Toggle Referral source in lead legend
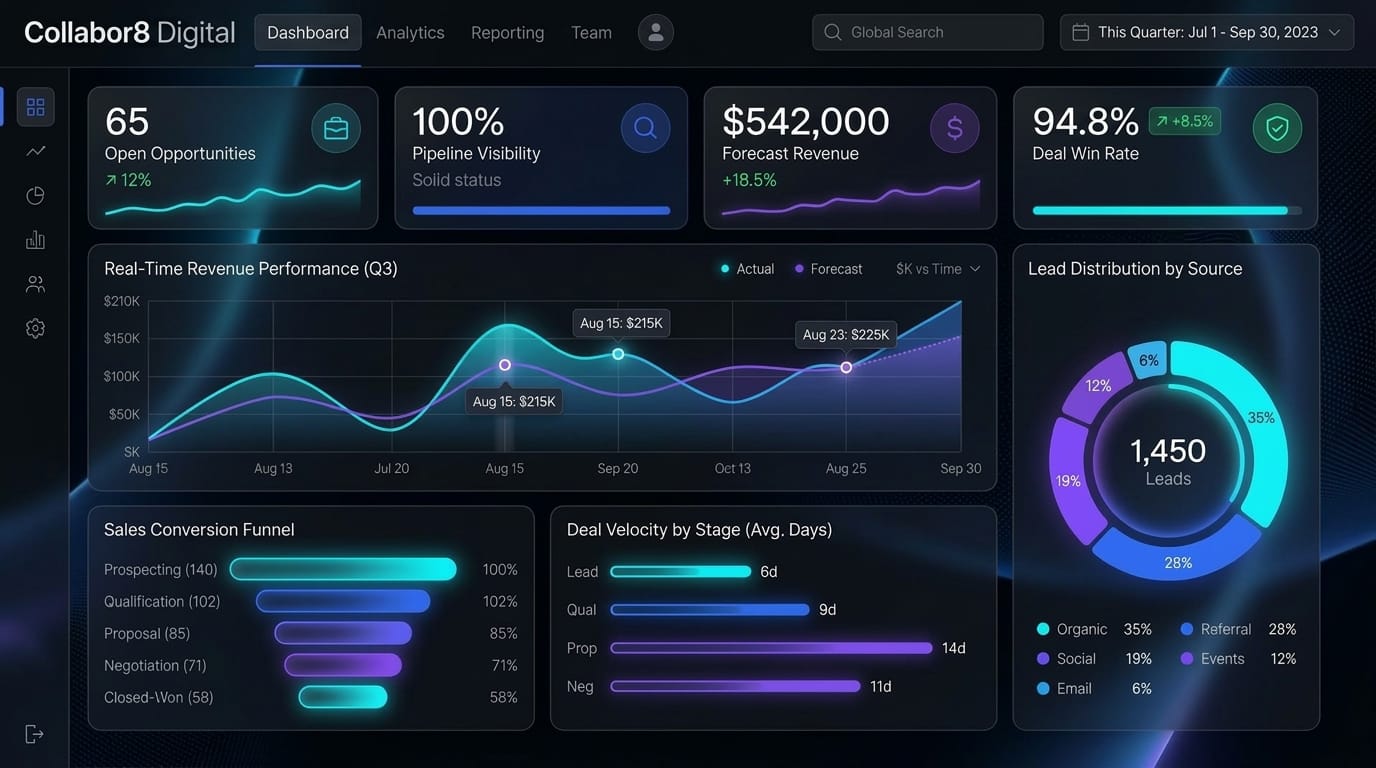1376x768 pixels. 1238,629
